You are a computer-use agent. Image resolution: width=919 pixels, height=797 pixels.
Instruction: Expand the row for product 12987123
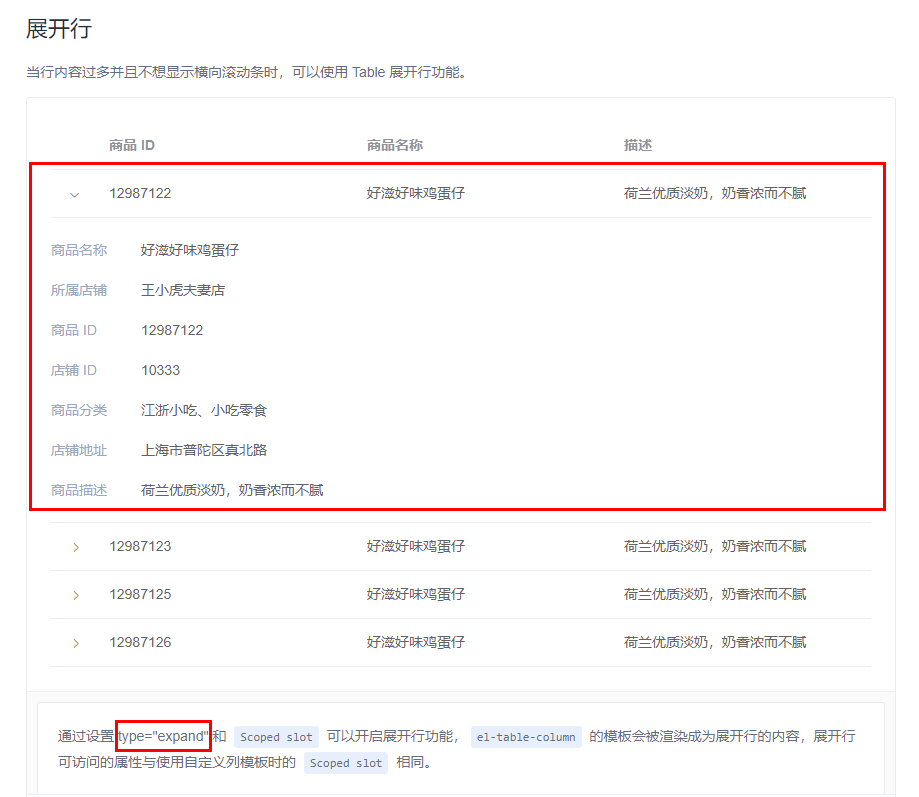[74, 547]
